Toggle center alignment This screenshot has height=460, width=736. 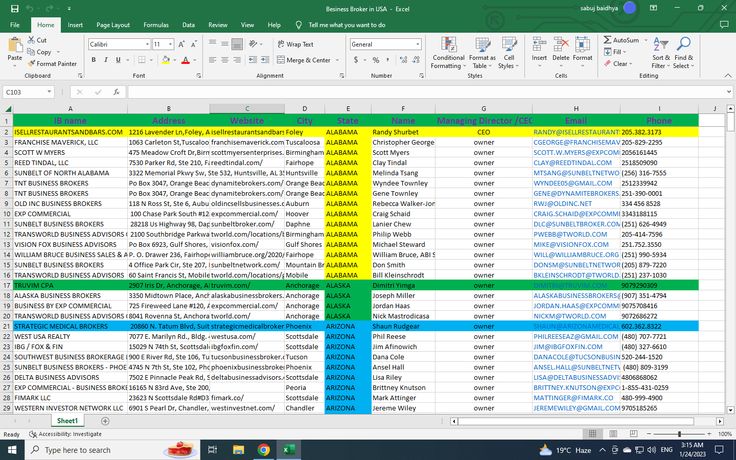click(225, 60)
